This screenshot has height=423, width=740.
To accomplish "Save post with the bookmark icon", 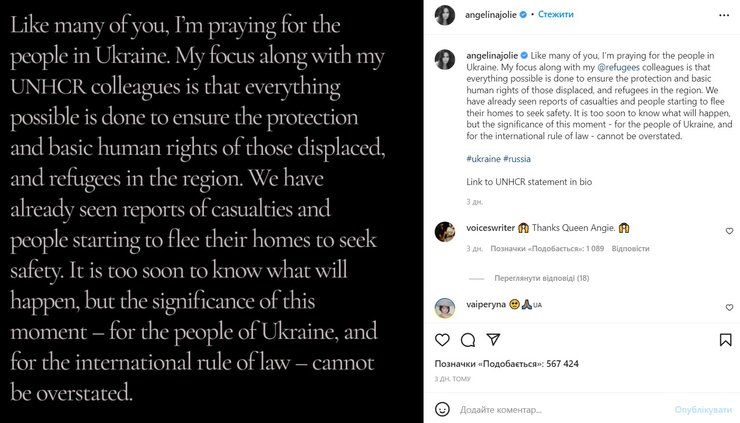I will (x=725, y=340).
